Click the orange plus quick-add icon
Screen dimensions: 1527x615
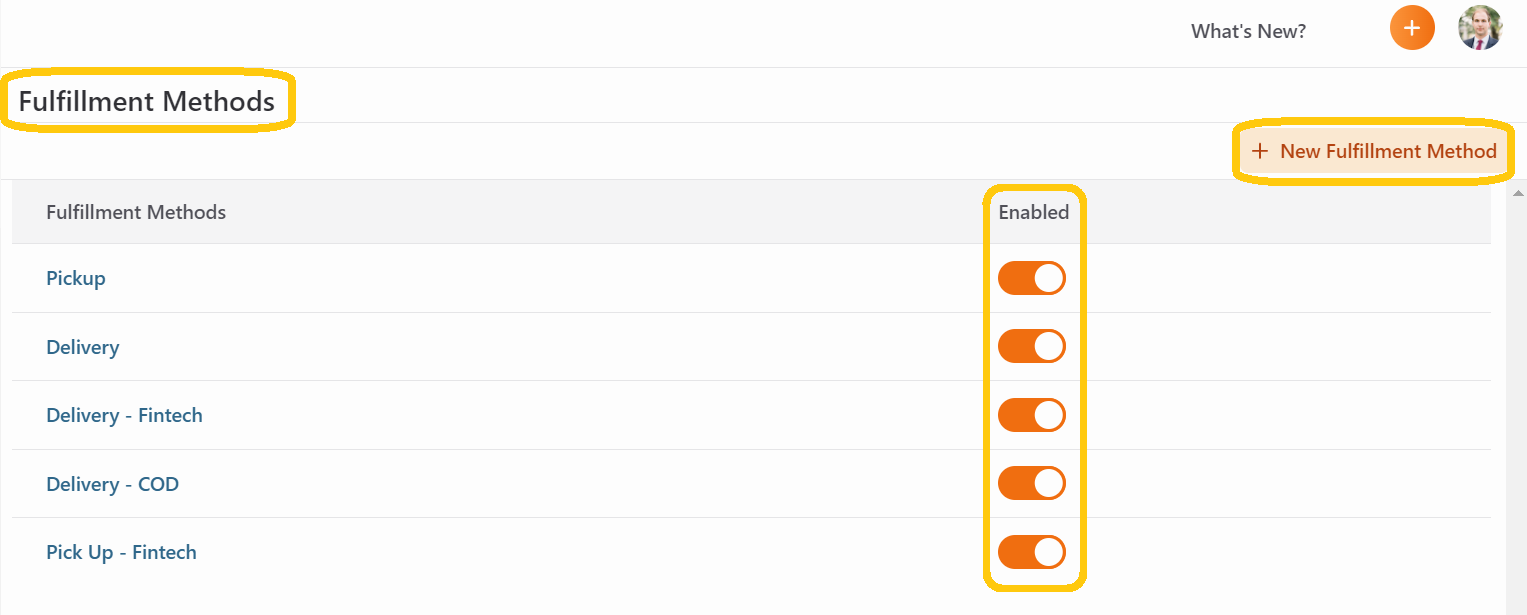[x=1412, y=28]
